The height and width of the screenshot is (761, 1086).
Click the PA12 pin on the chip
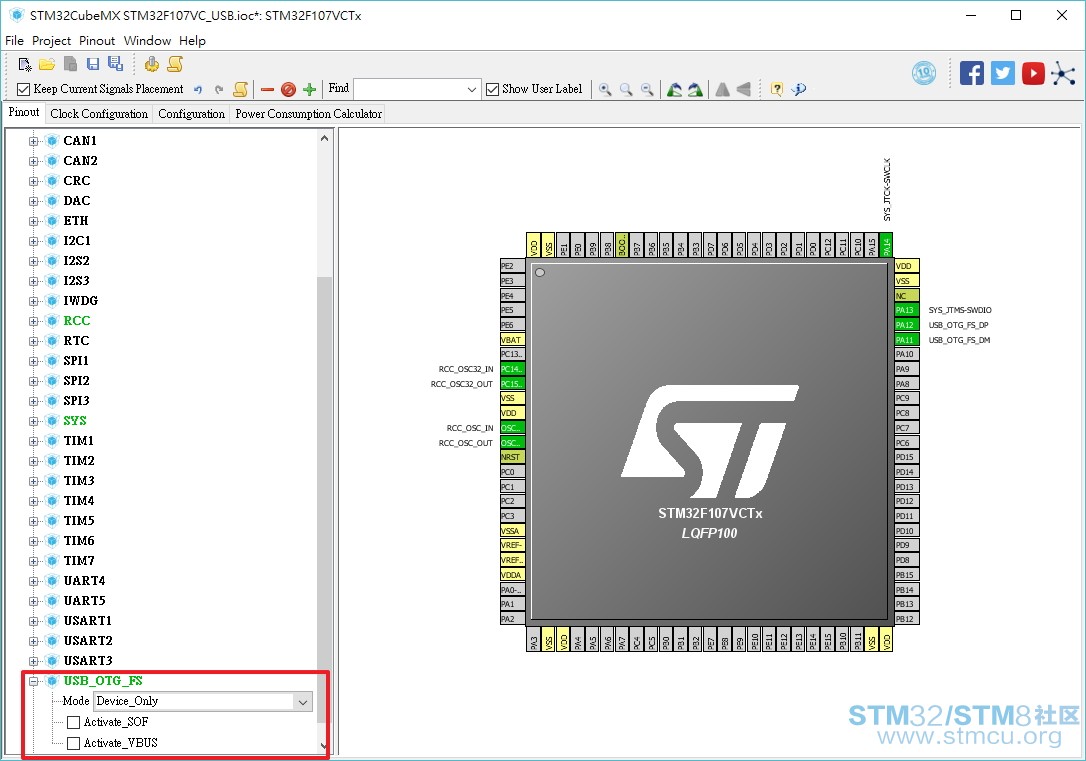(907, 325)
